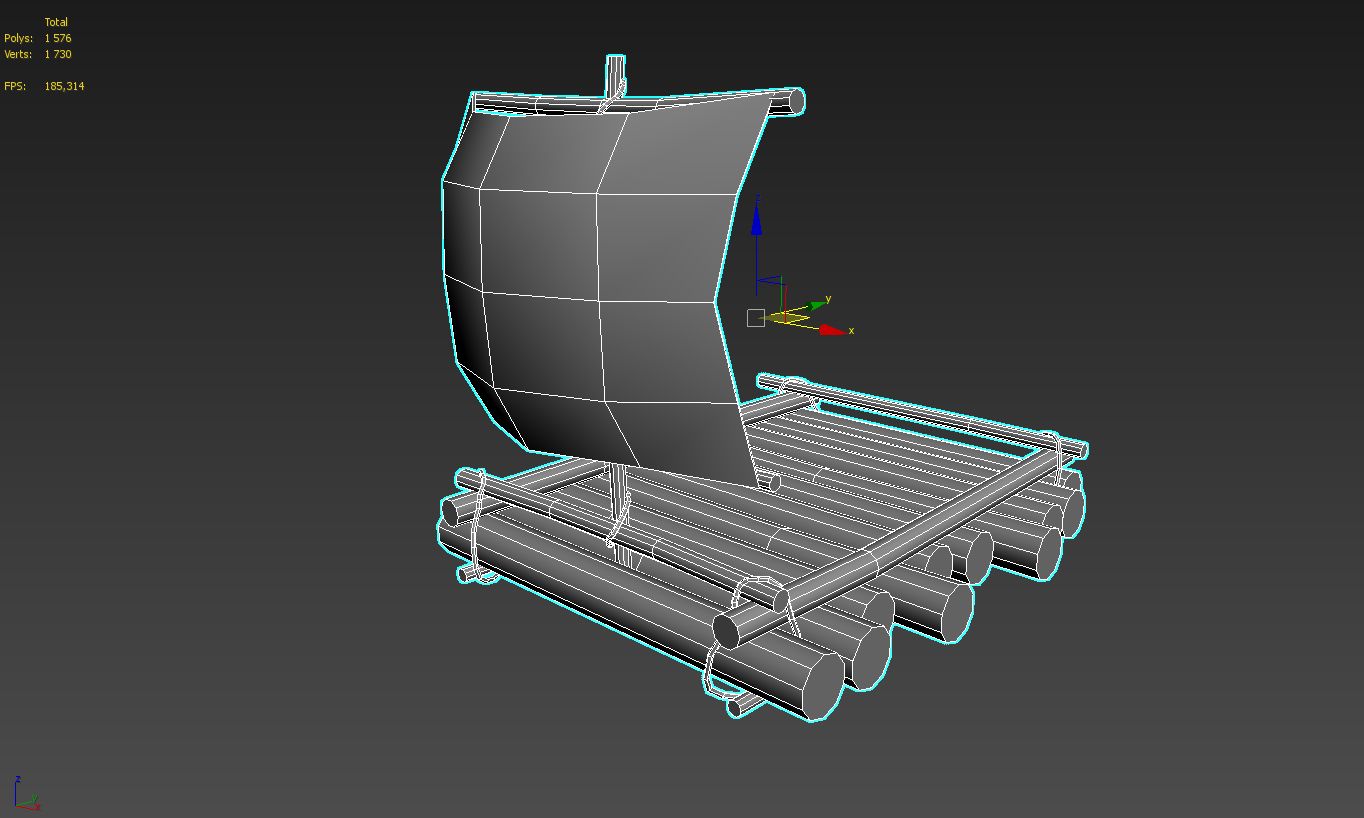This screenshot has width=1364, height=818.
Task: Click the Z label on the bottom-left axis tripod
Action: click(x=18, y=779)
